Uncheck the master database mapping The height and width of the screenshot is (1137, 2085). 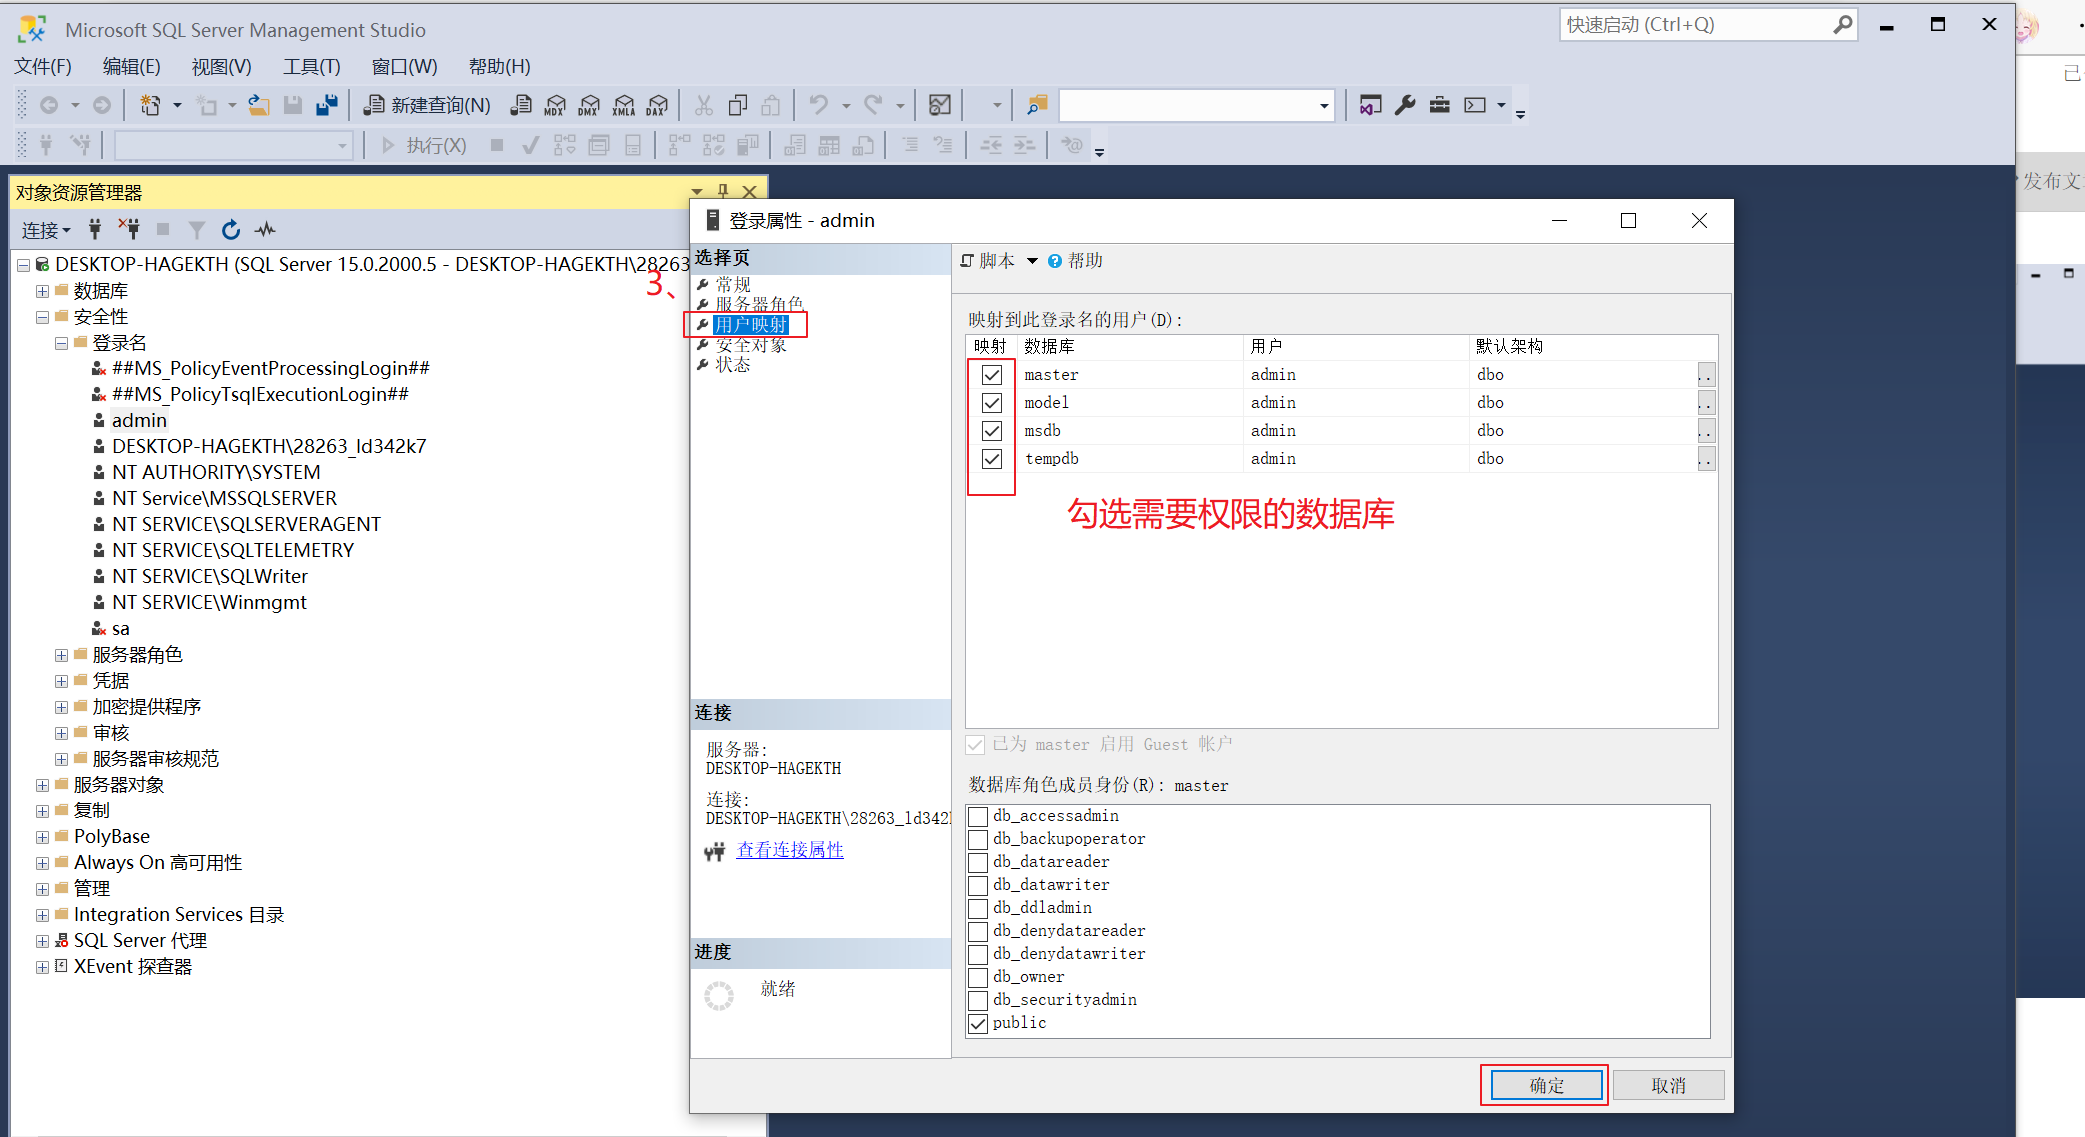point(991,374)
